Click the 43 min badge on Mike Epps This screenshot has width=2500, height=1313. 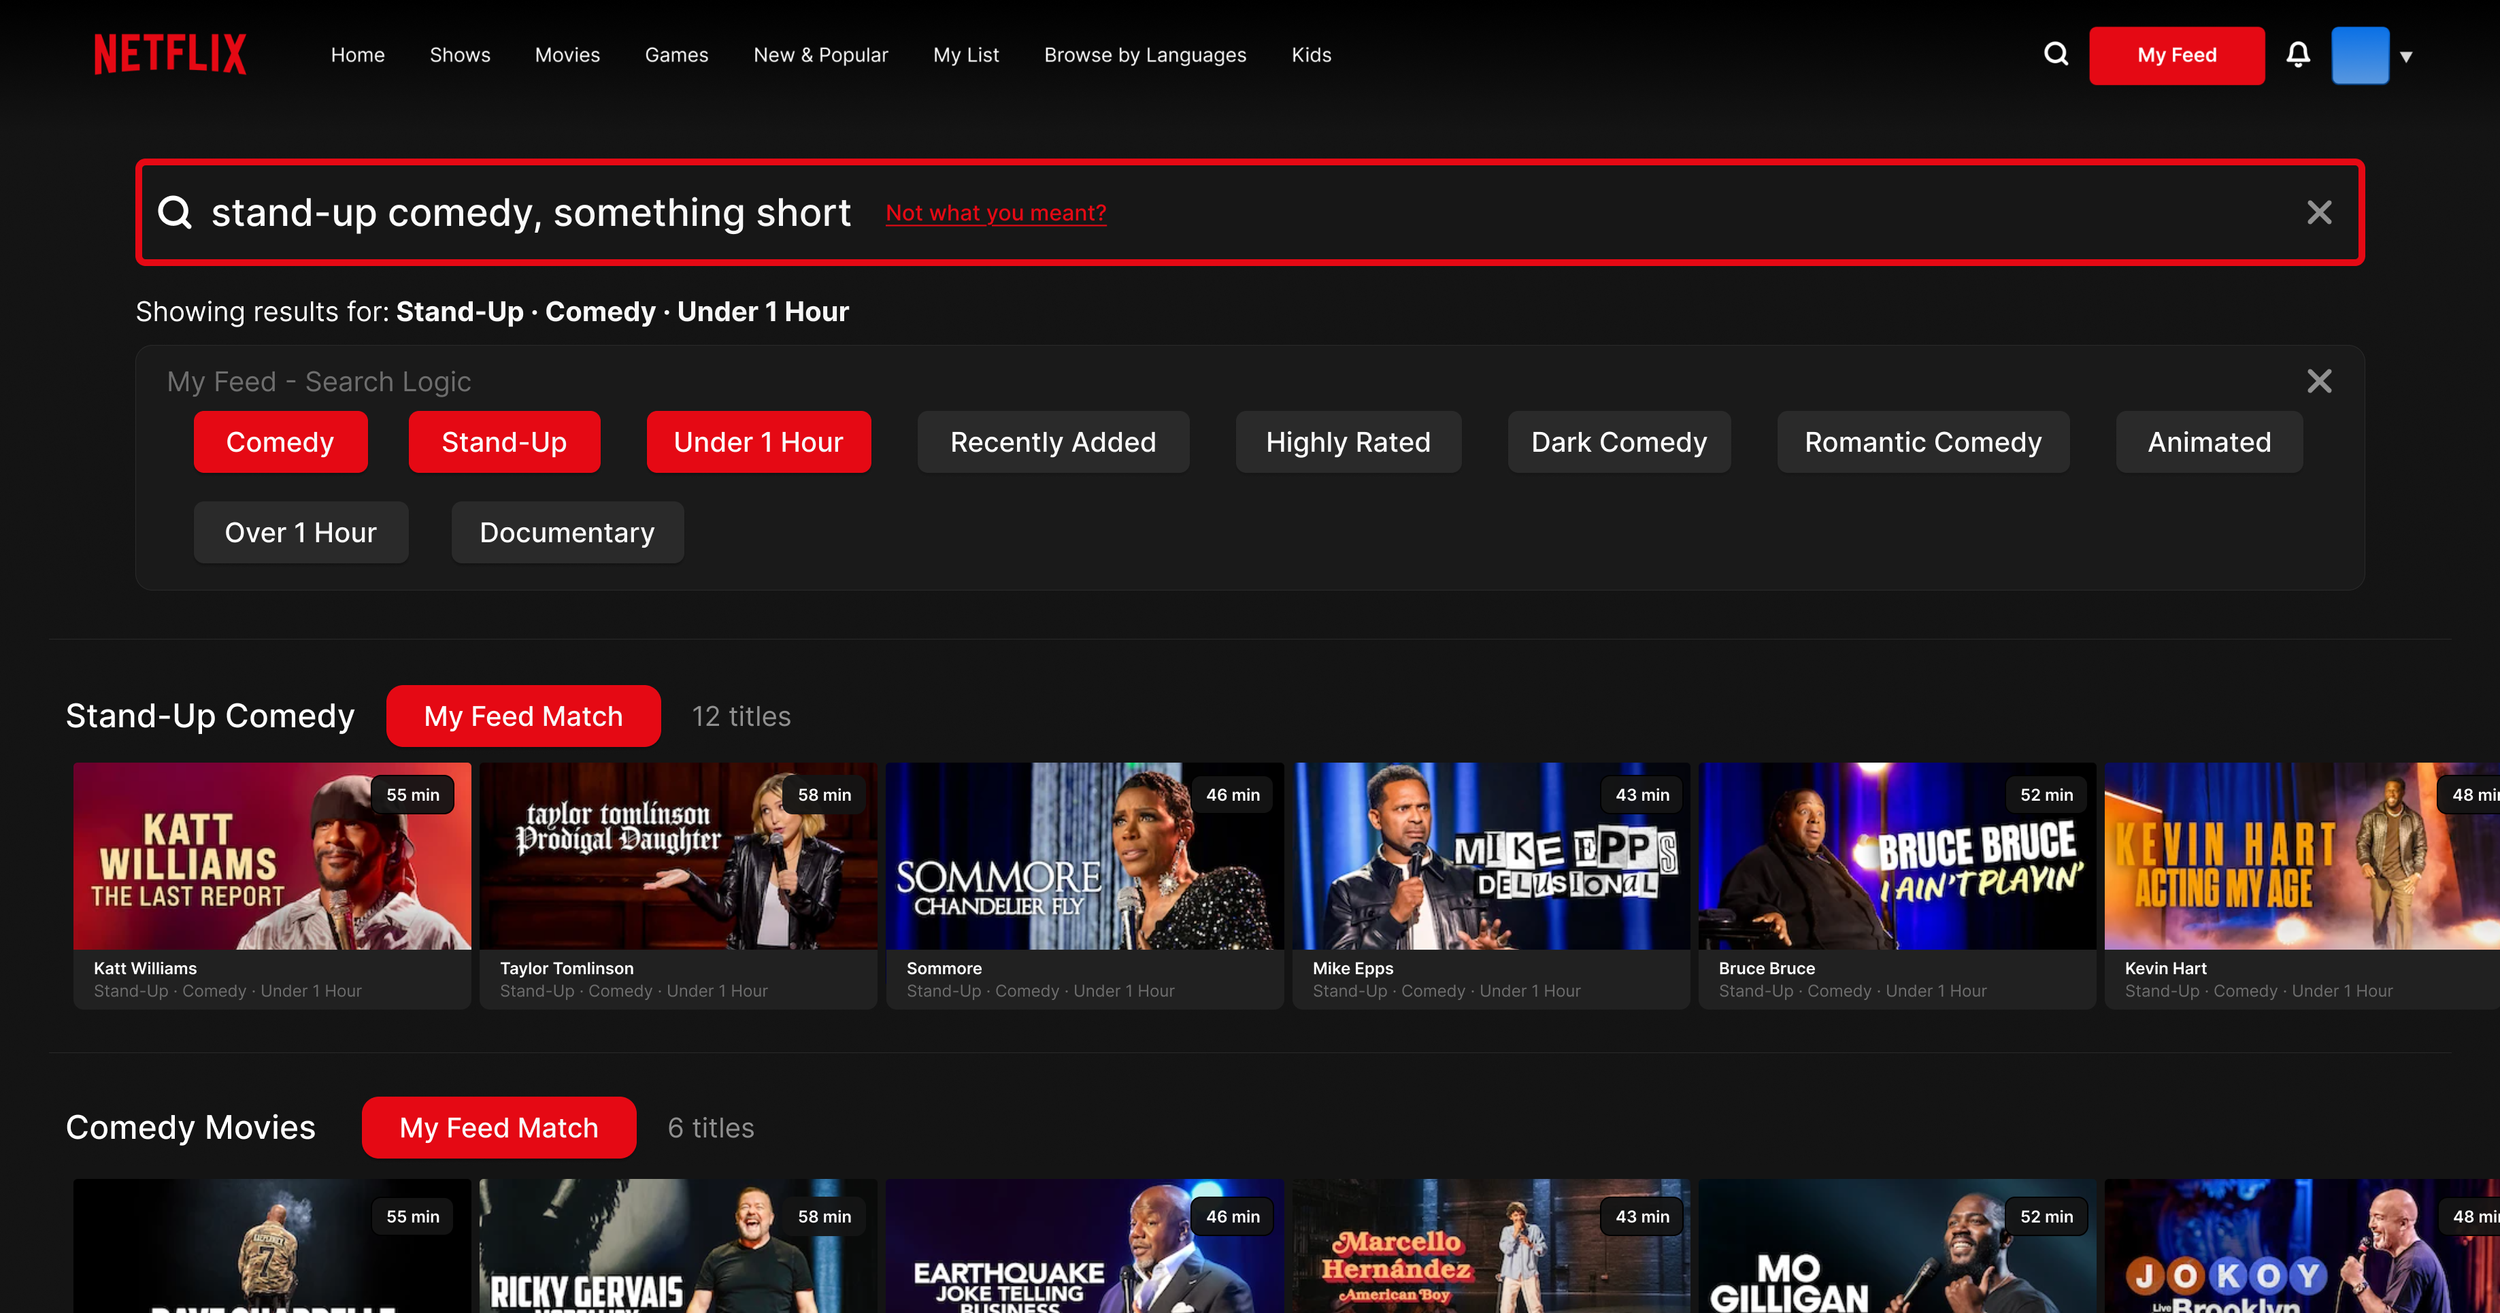pos(1642,794)
